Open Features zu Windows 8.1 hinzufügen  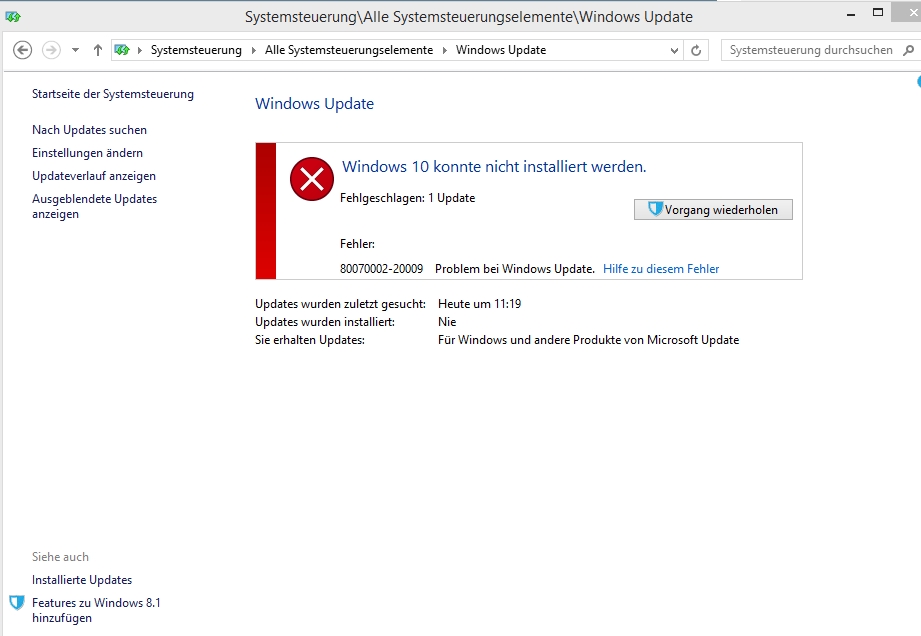96,610
